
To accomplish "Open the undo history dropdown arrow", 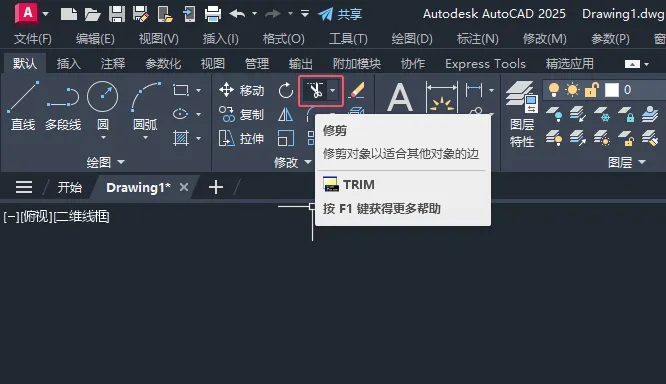I will (x=254, y=14).
